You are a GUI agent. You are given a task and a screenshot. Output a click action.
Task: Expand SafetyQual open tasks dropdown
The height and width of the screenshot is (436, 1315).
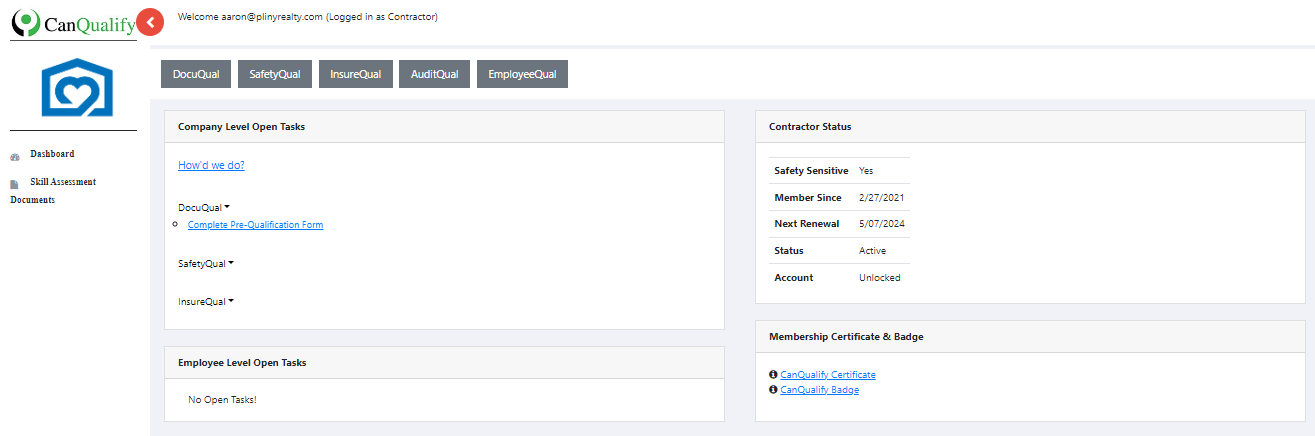[x=206, y=264]
